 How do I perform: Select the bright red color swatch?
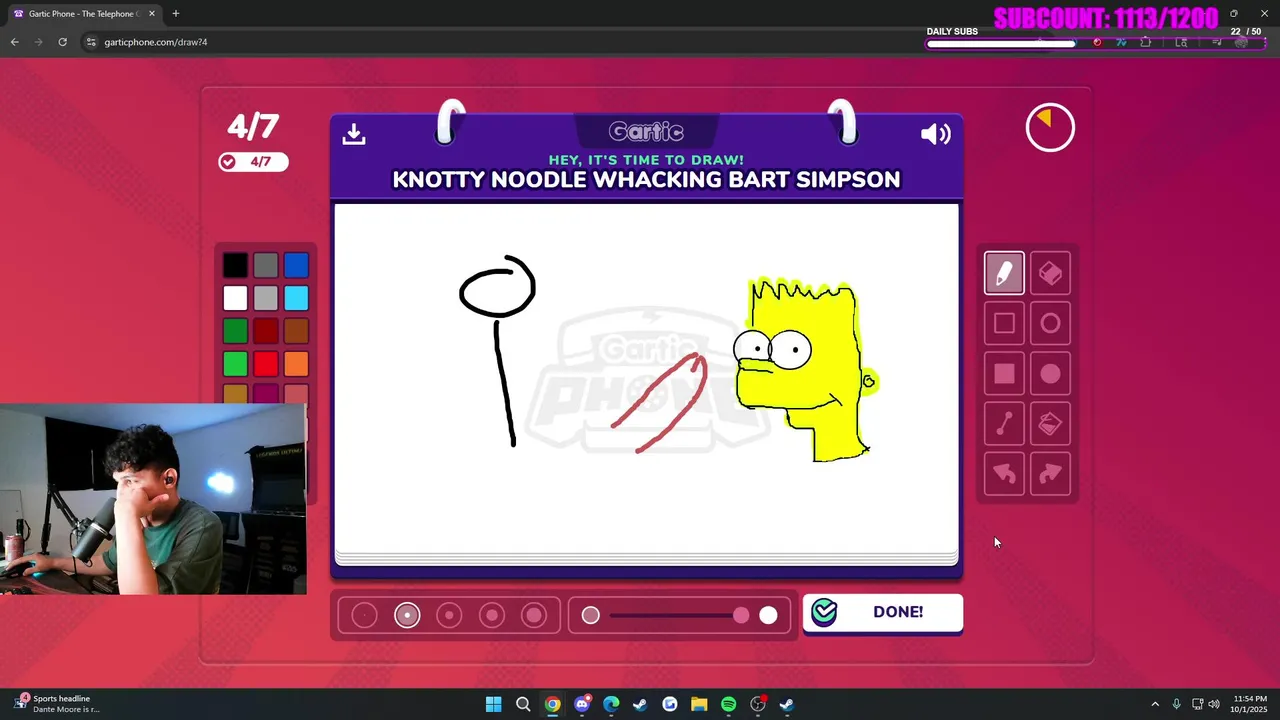pos(265,364)
